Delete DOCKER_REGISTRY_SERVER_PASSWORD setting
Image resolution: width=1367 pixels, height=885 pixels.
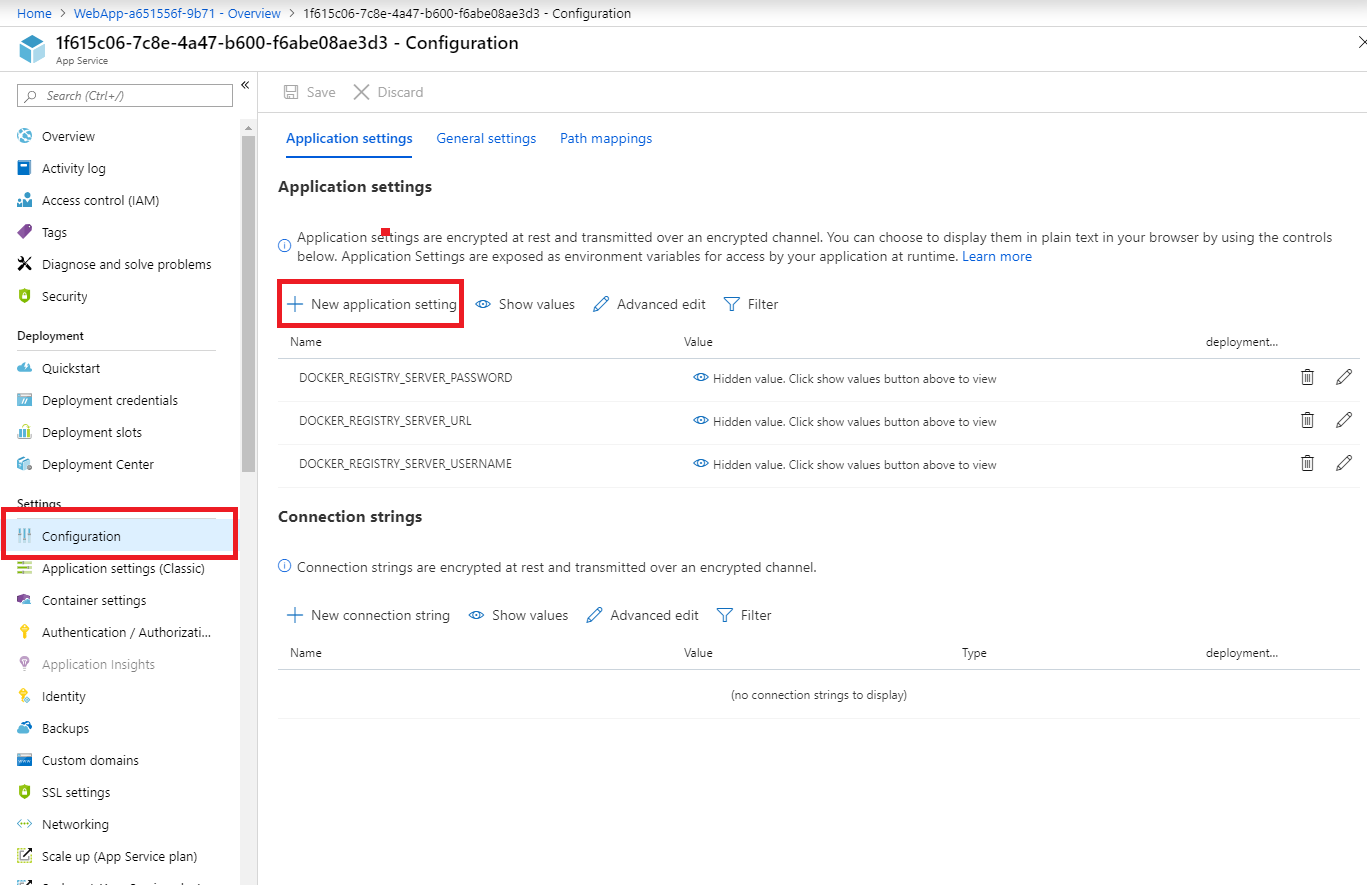point(1307,377)
